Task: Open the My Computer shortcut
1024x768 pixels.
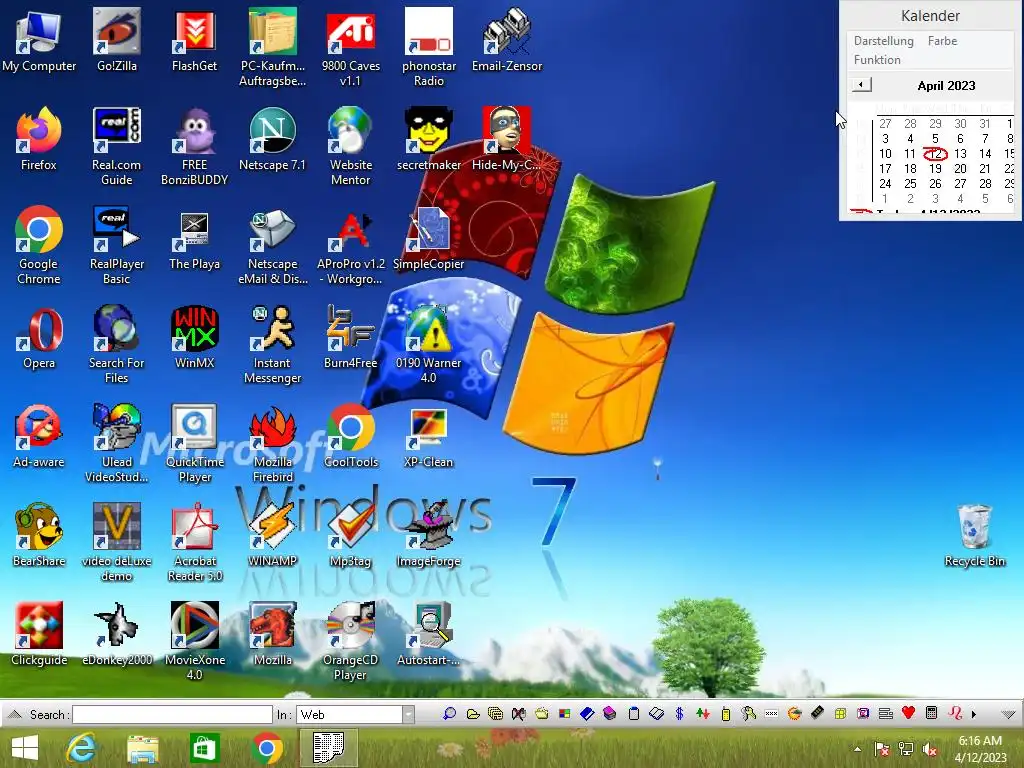Action: click(x=39, y=40)
